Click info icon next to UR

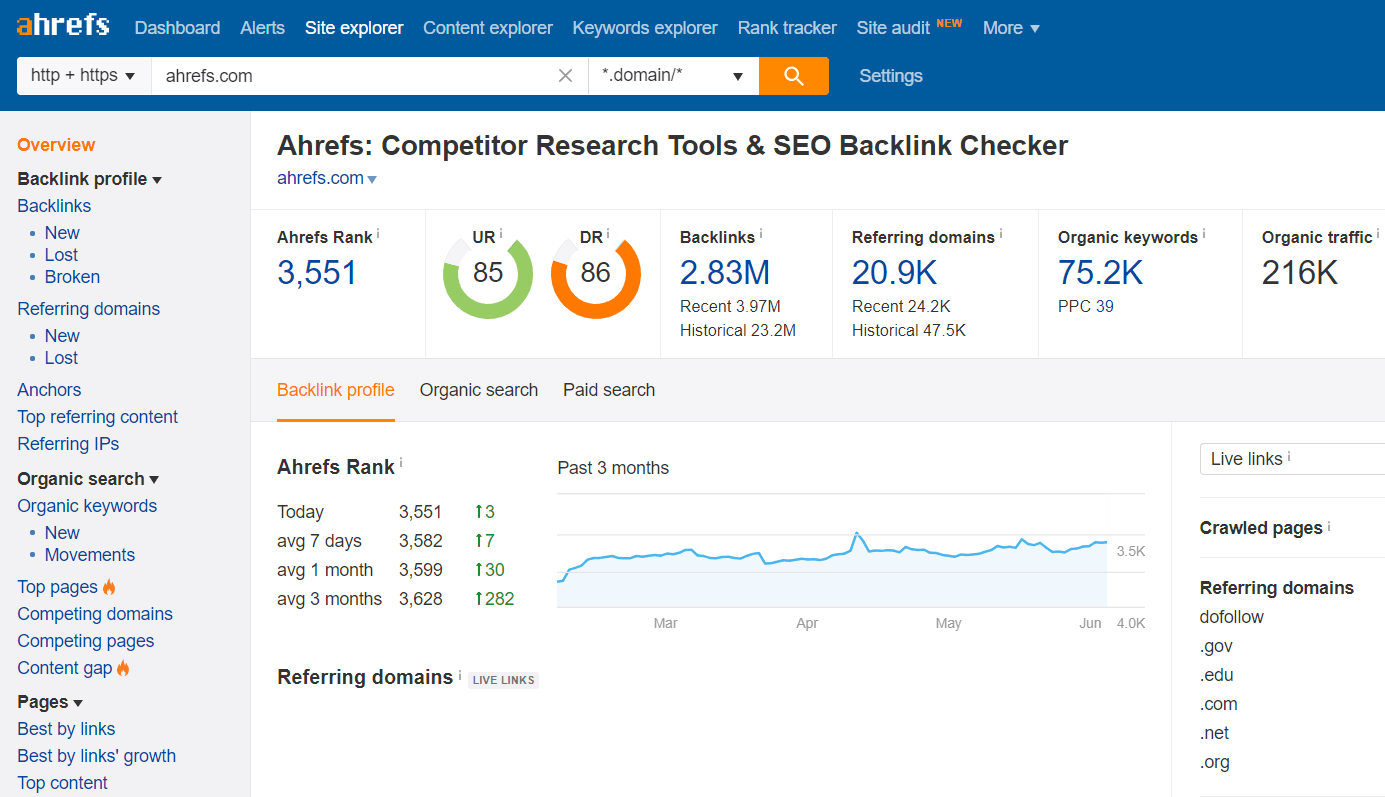pos(501,234)
